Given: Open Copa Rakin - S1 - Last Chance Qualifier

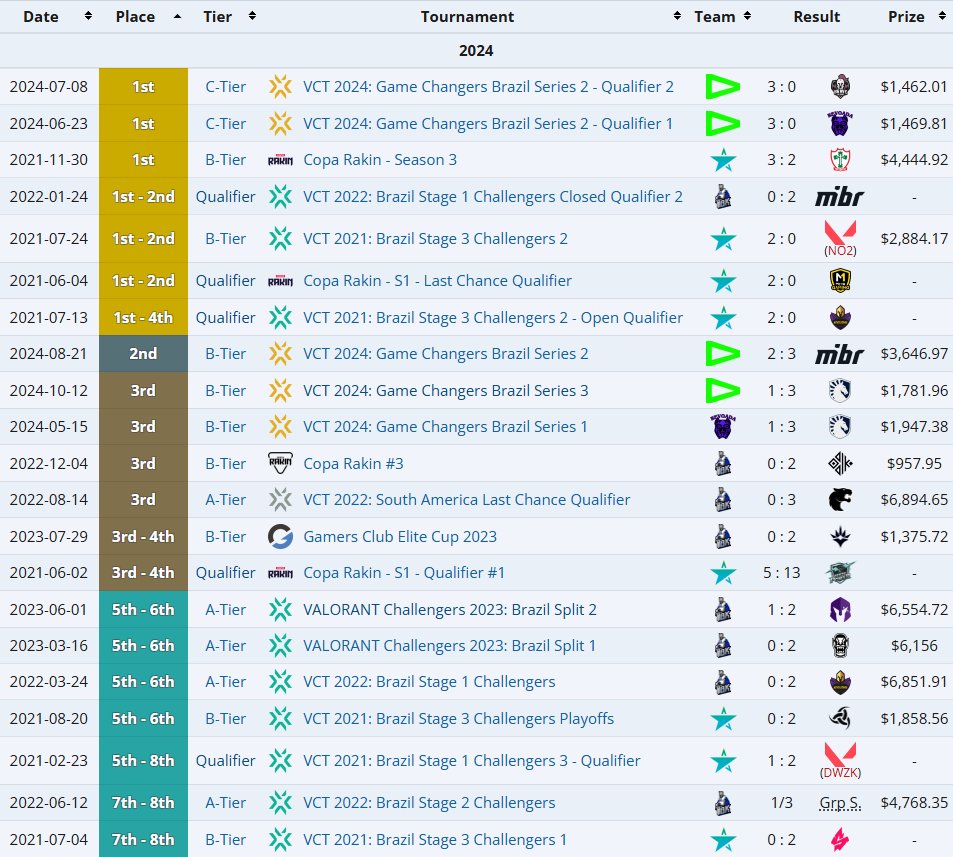Looking at the screenshot, I should point(438,281).
